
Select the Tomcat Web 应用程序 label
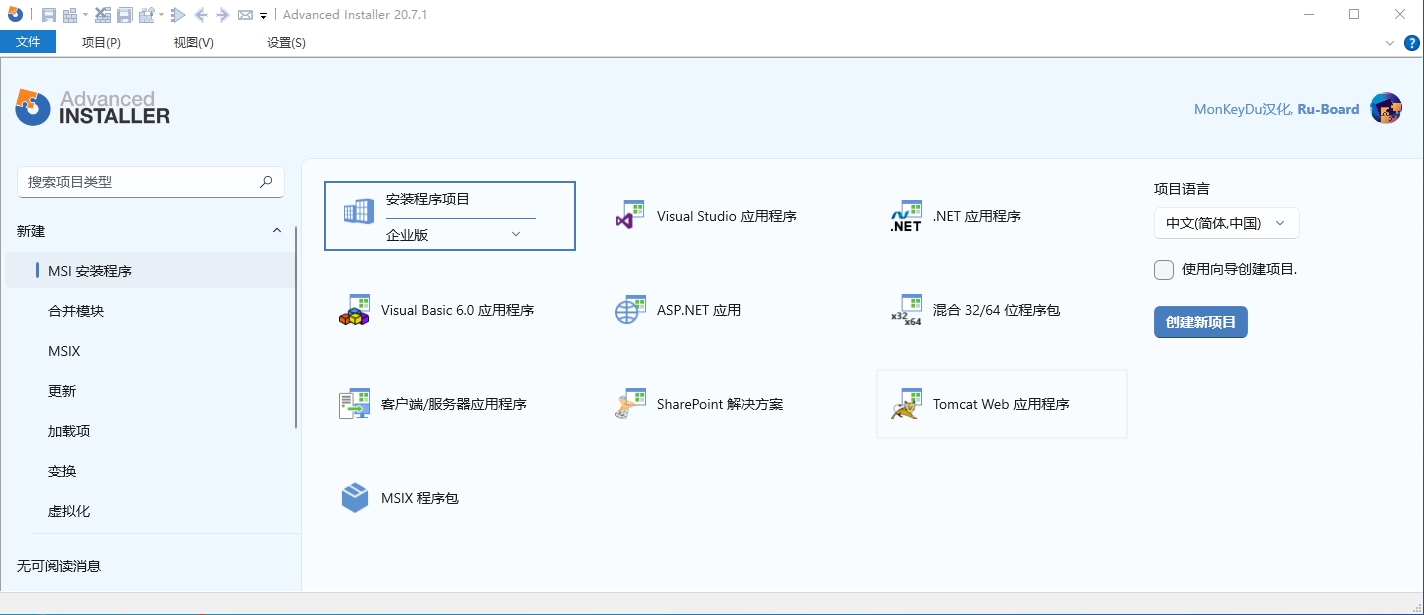1001,404
